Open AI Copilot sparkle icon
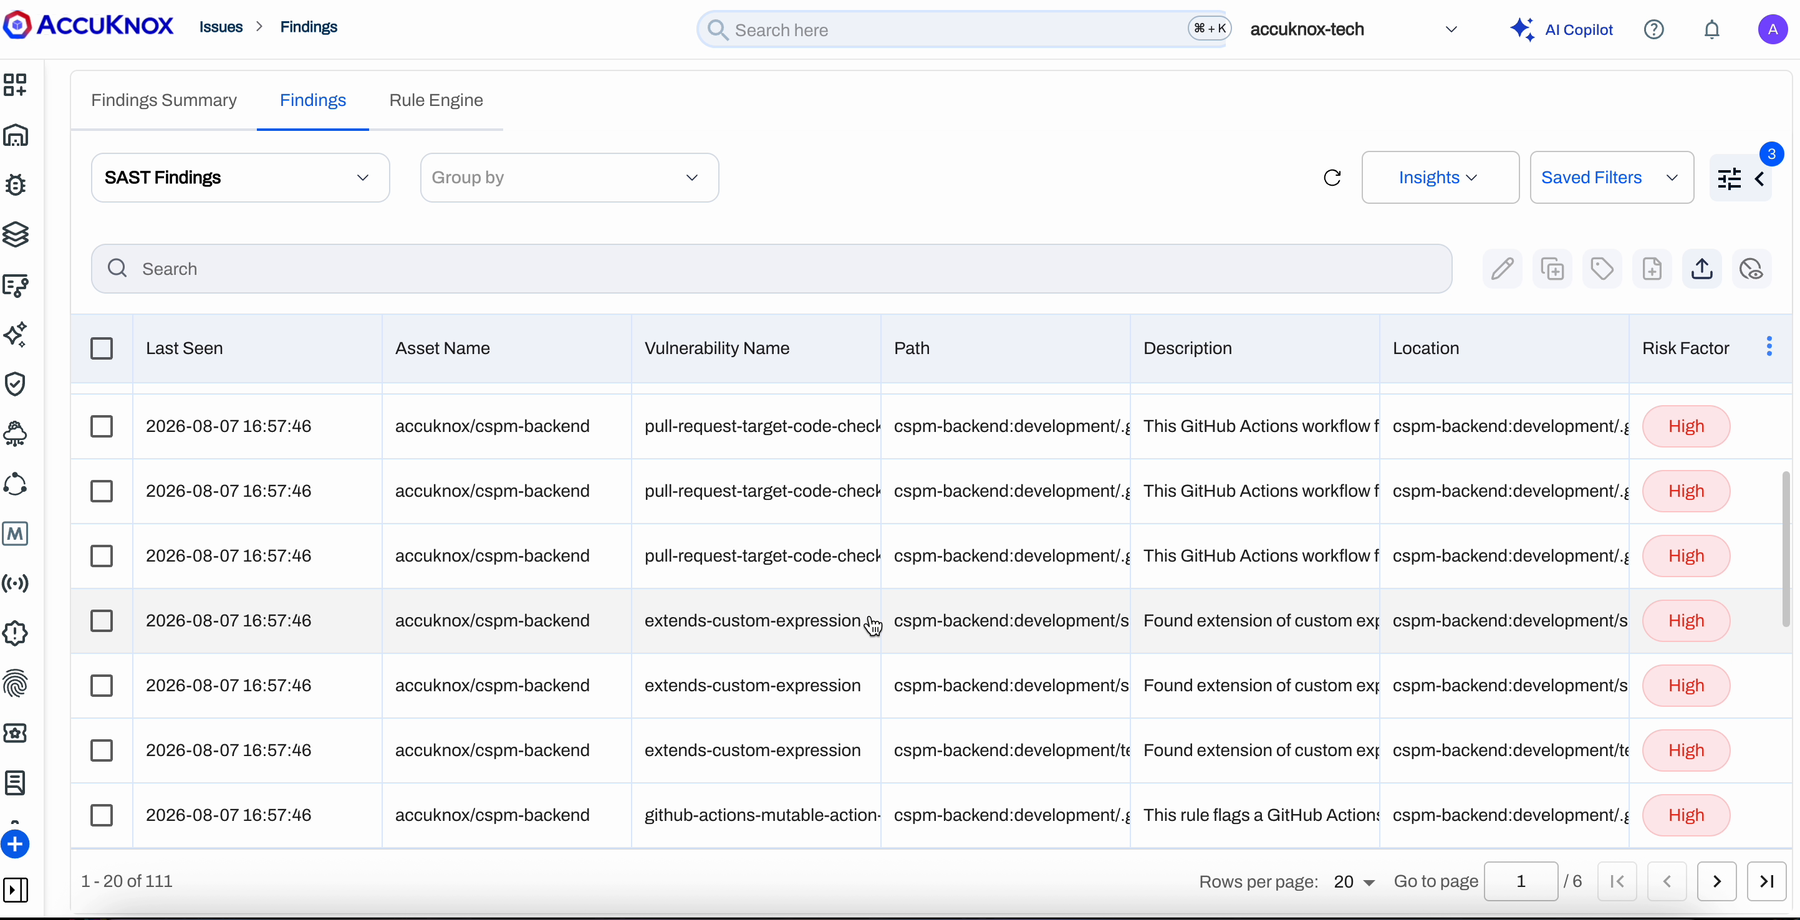 tap(1522, 30)
